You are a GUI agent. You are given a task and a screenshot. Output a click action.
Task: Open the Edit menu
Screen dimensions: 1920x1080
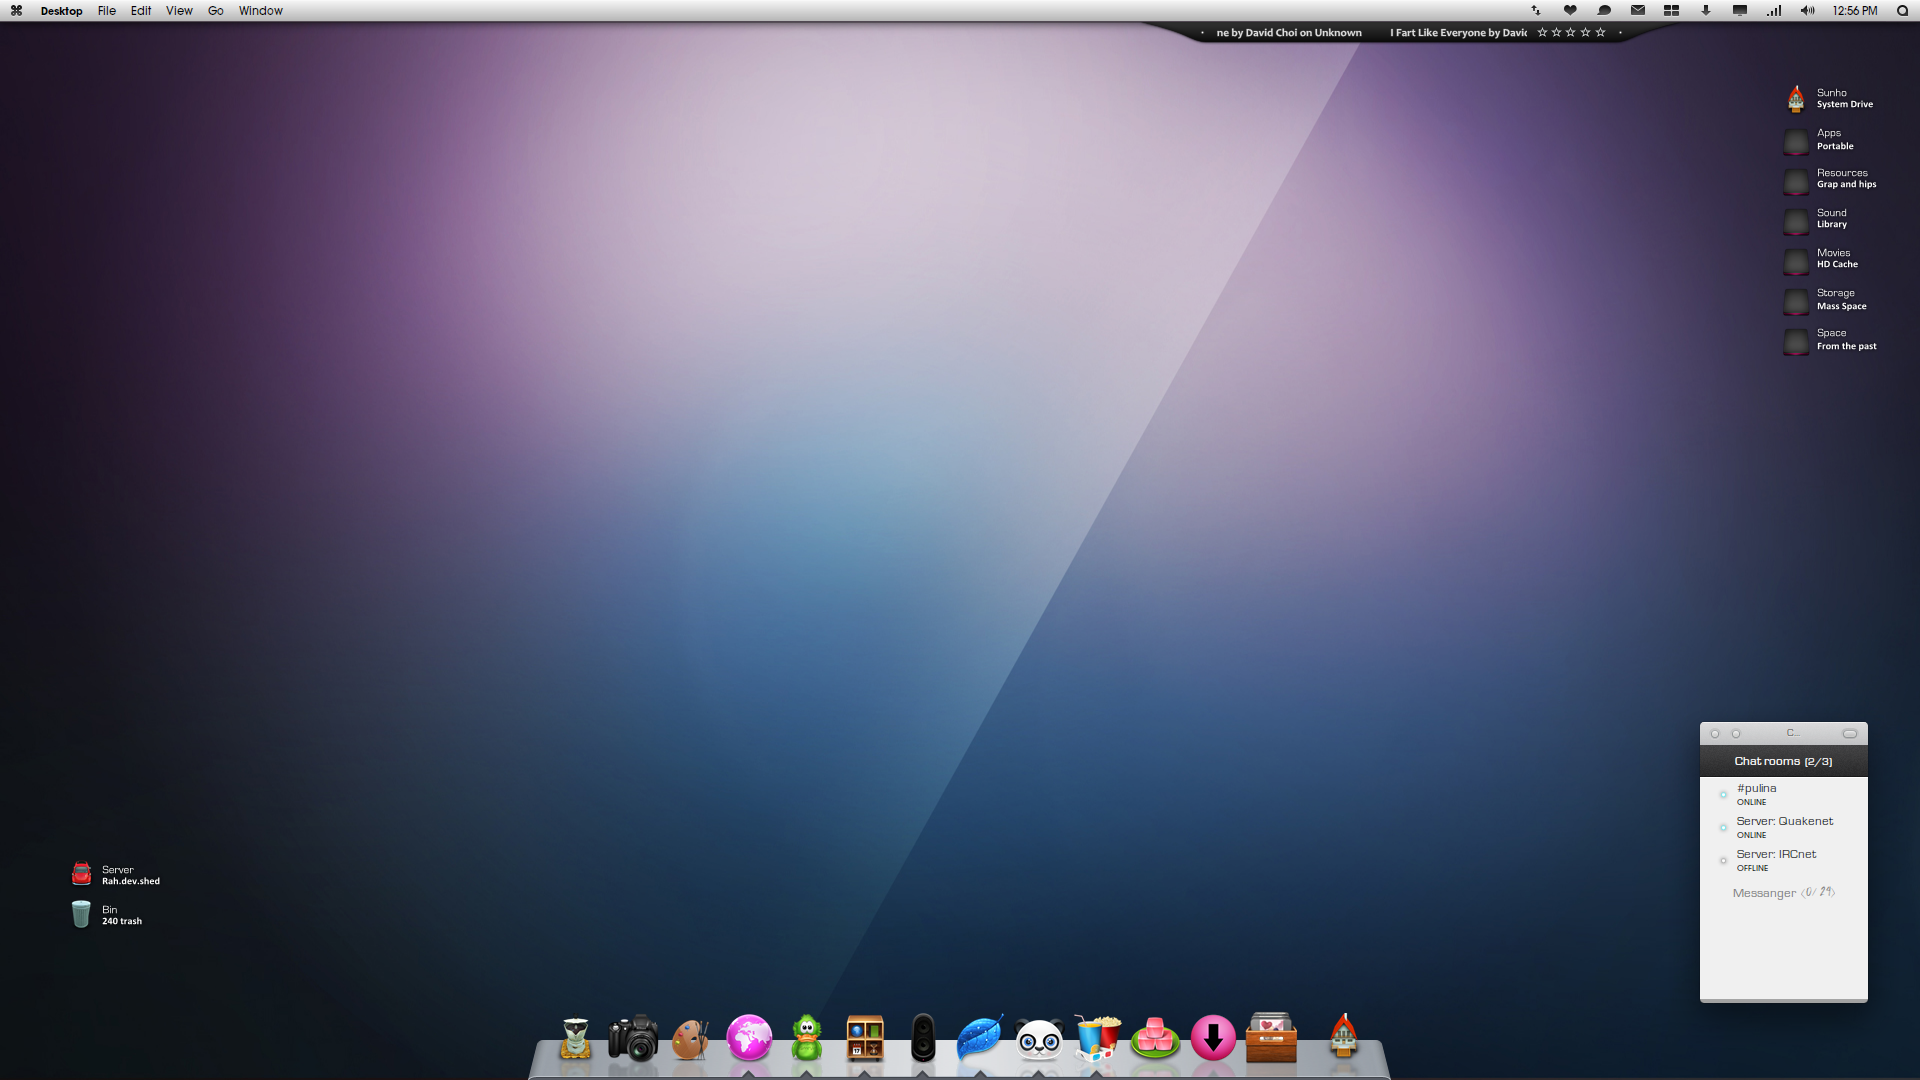pos(141,11)
